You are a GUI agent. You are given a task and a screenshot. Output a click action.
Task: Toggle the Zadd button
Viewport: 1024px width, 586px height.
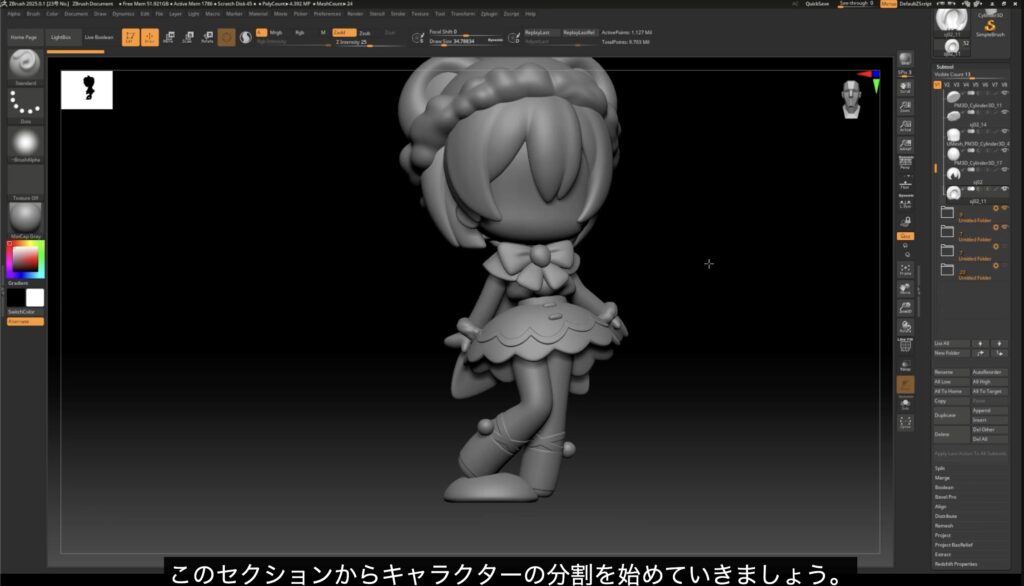click(x=344, y=33)
